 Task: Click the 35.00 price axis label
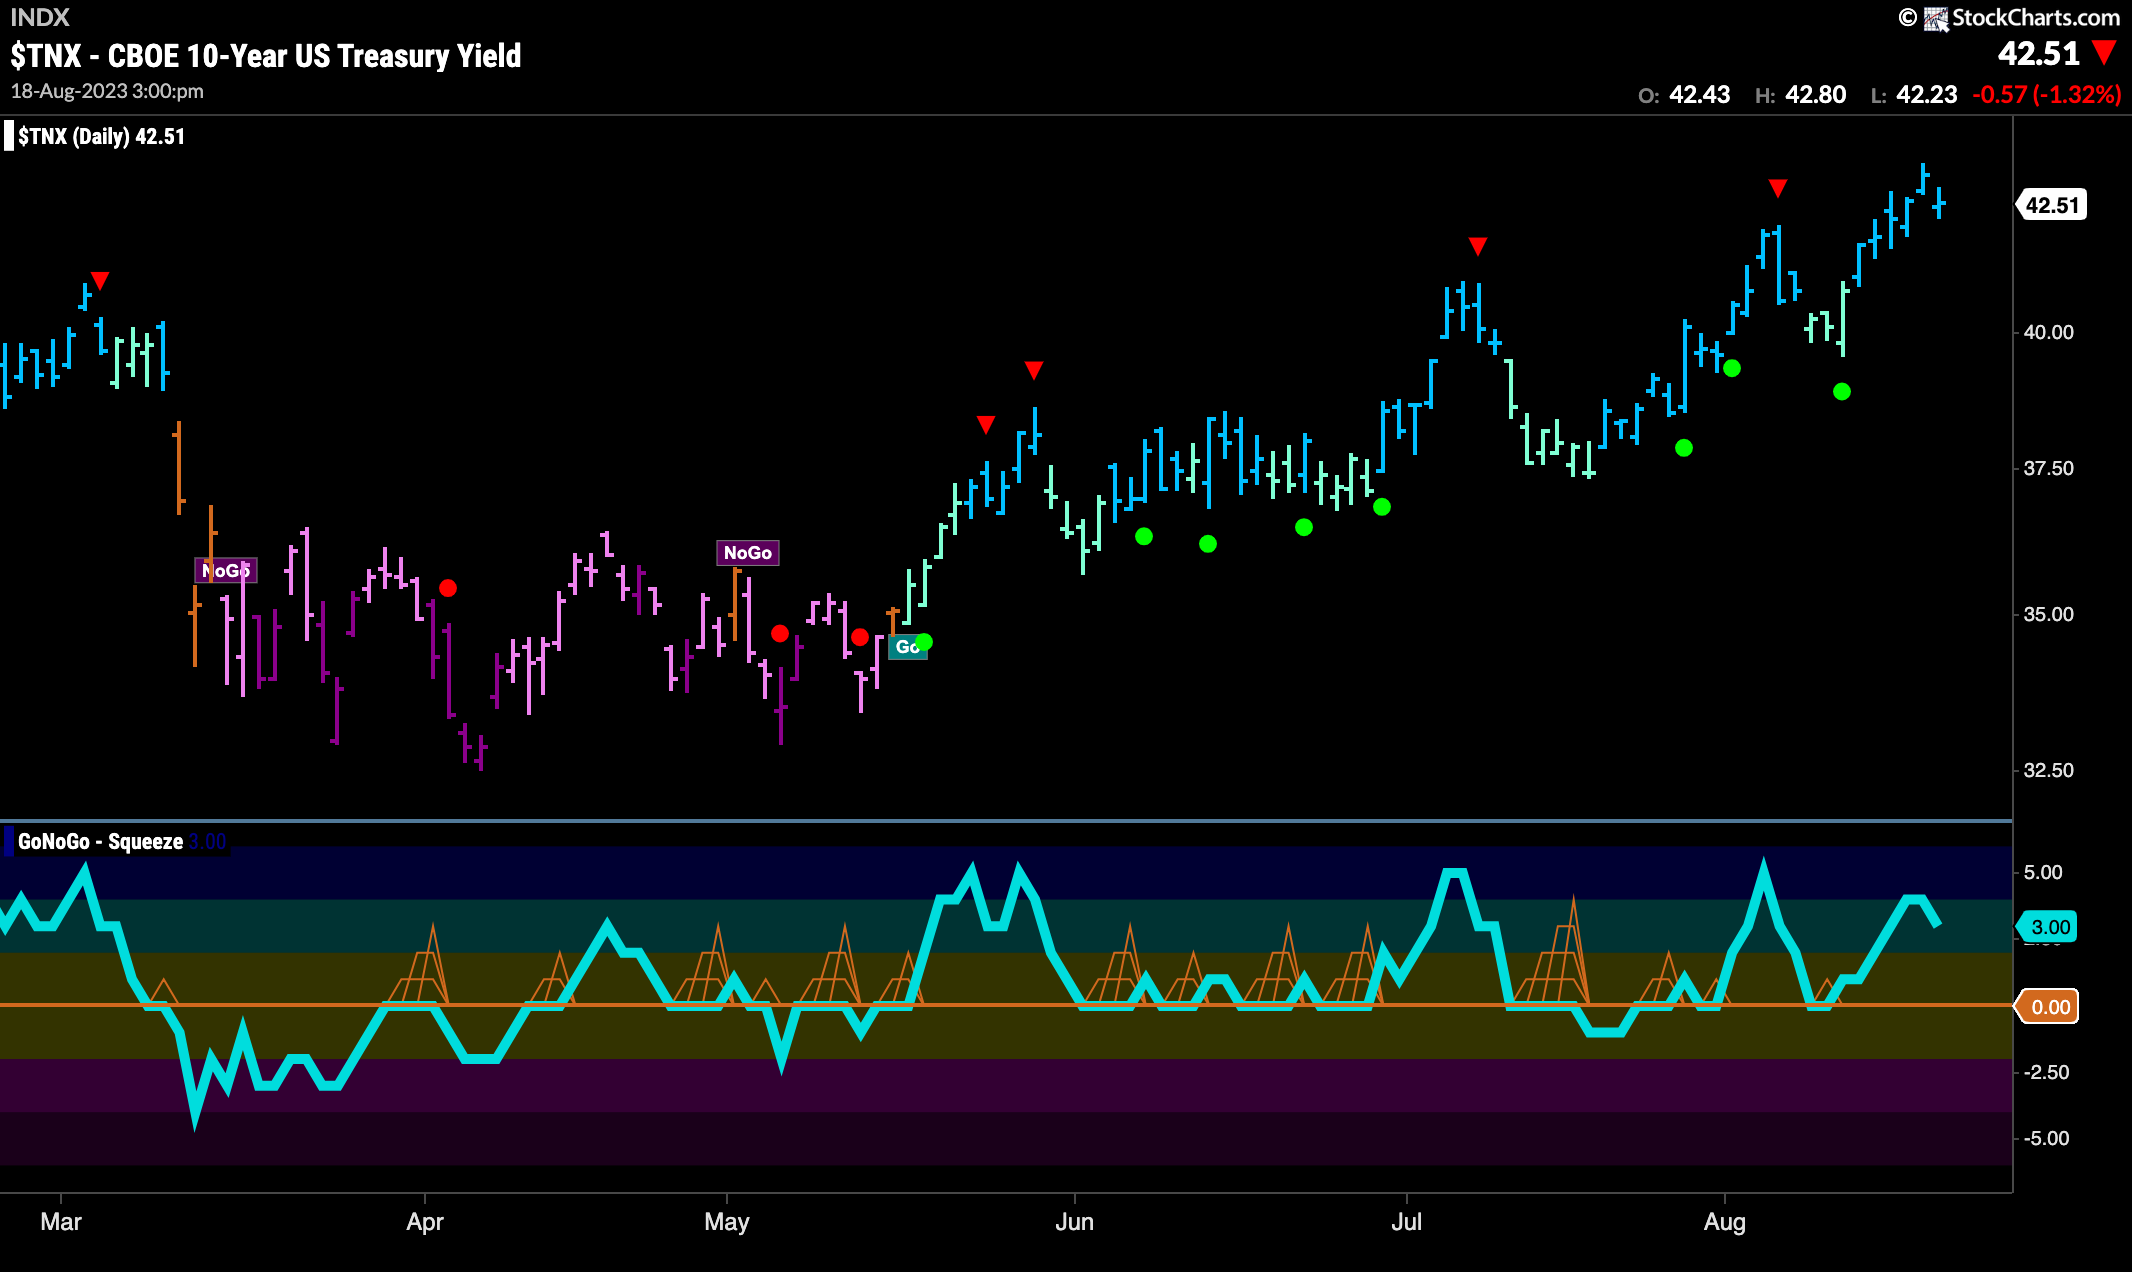pyautogui.click(x=2048, y=614)
